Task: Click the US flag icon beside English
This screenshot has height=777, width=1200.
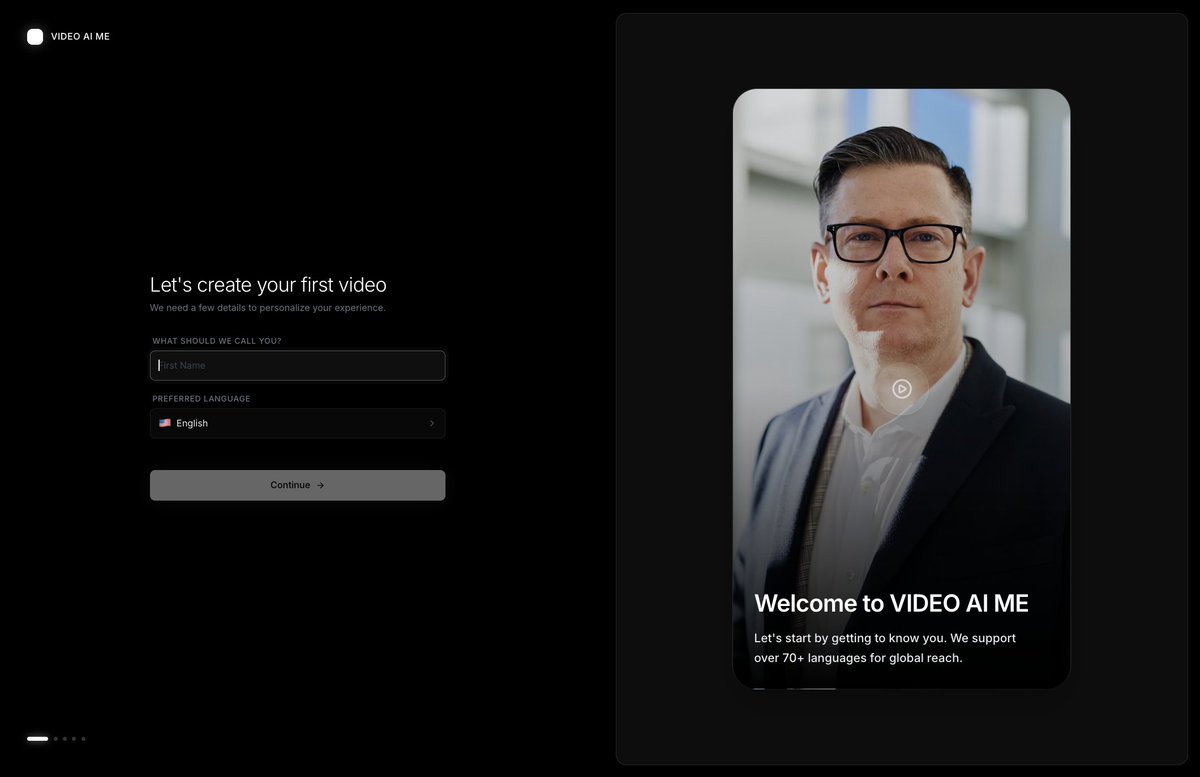Action: click(x=165, y=423)
